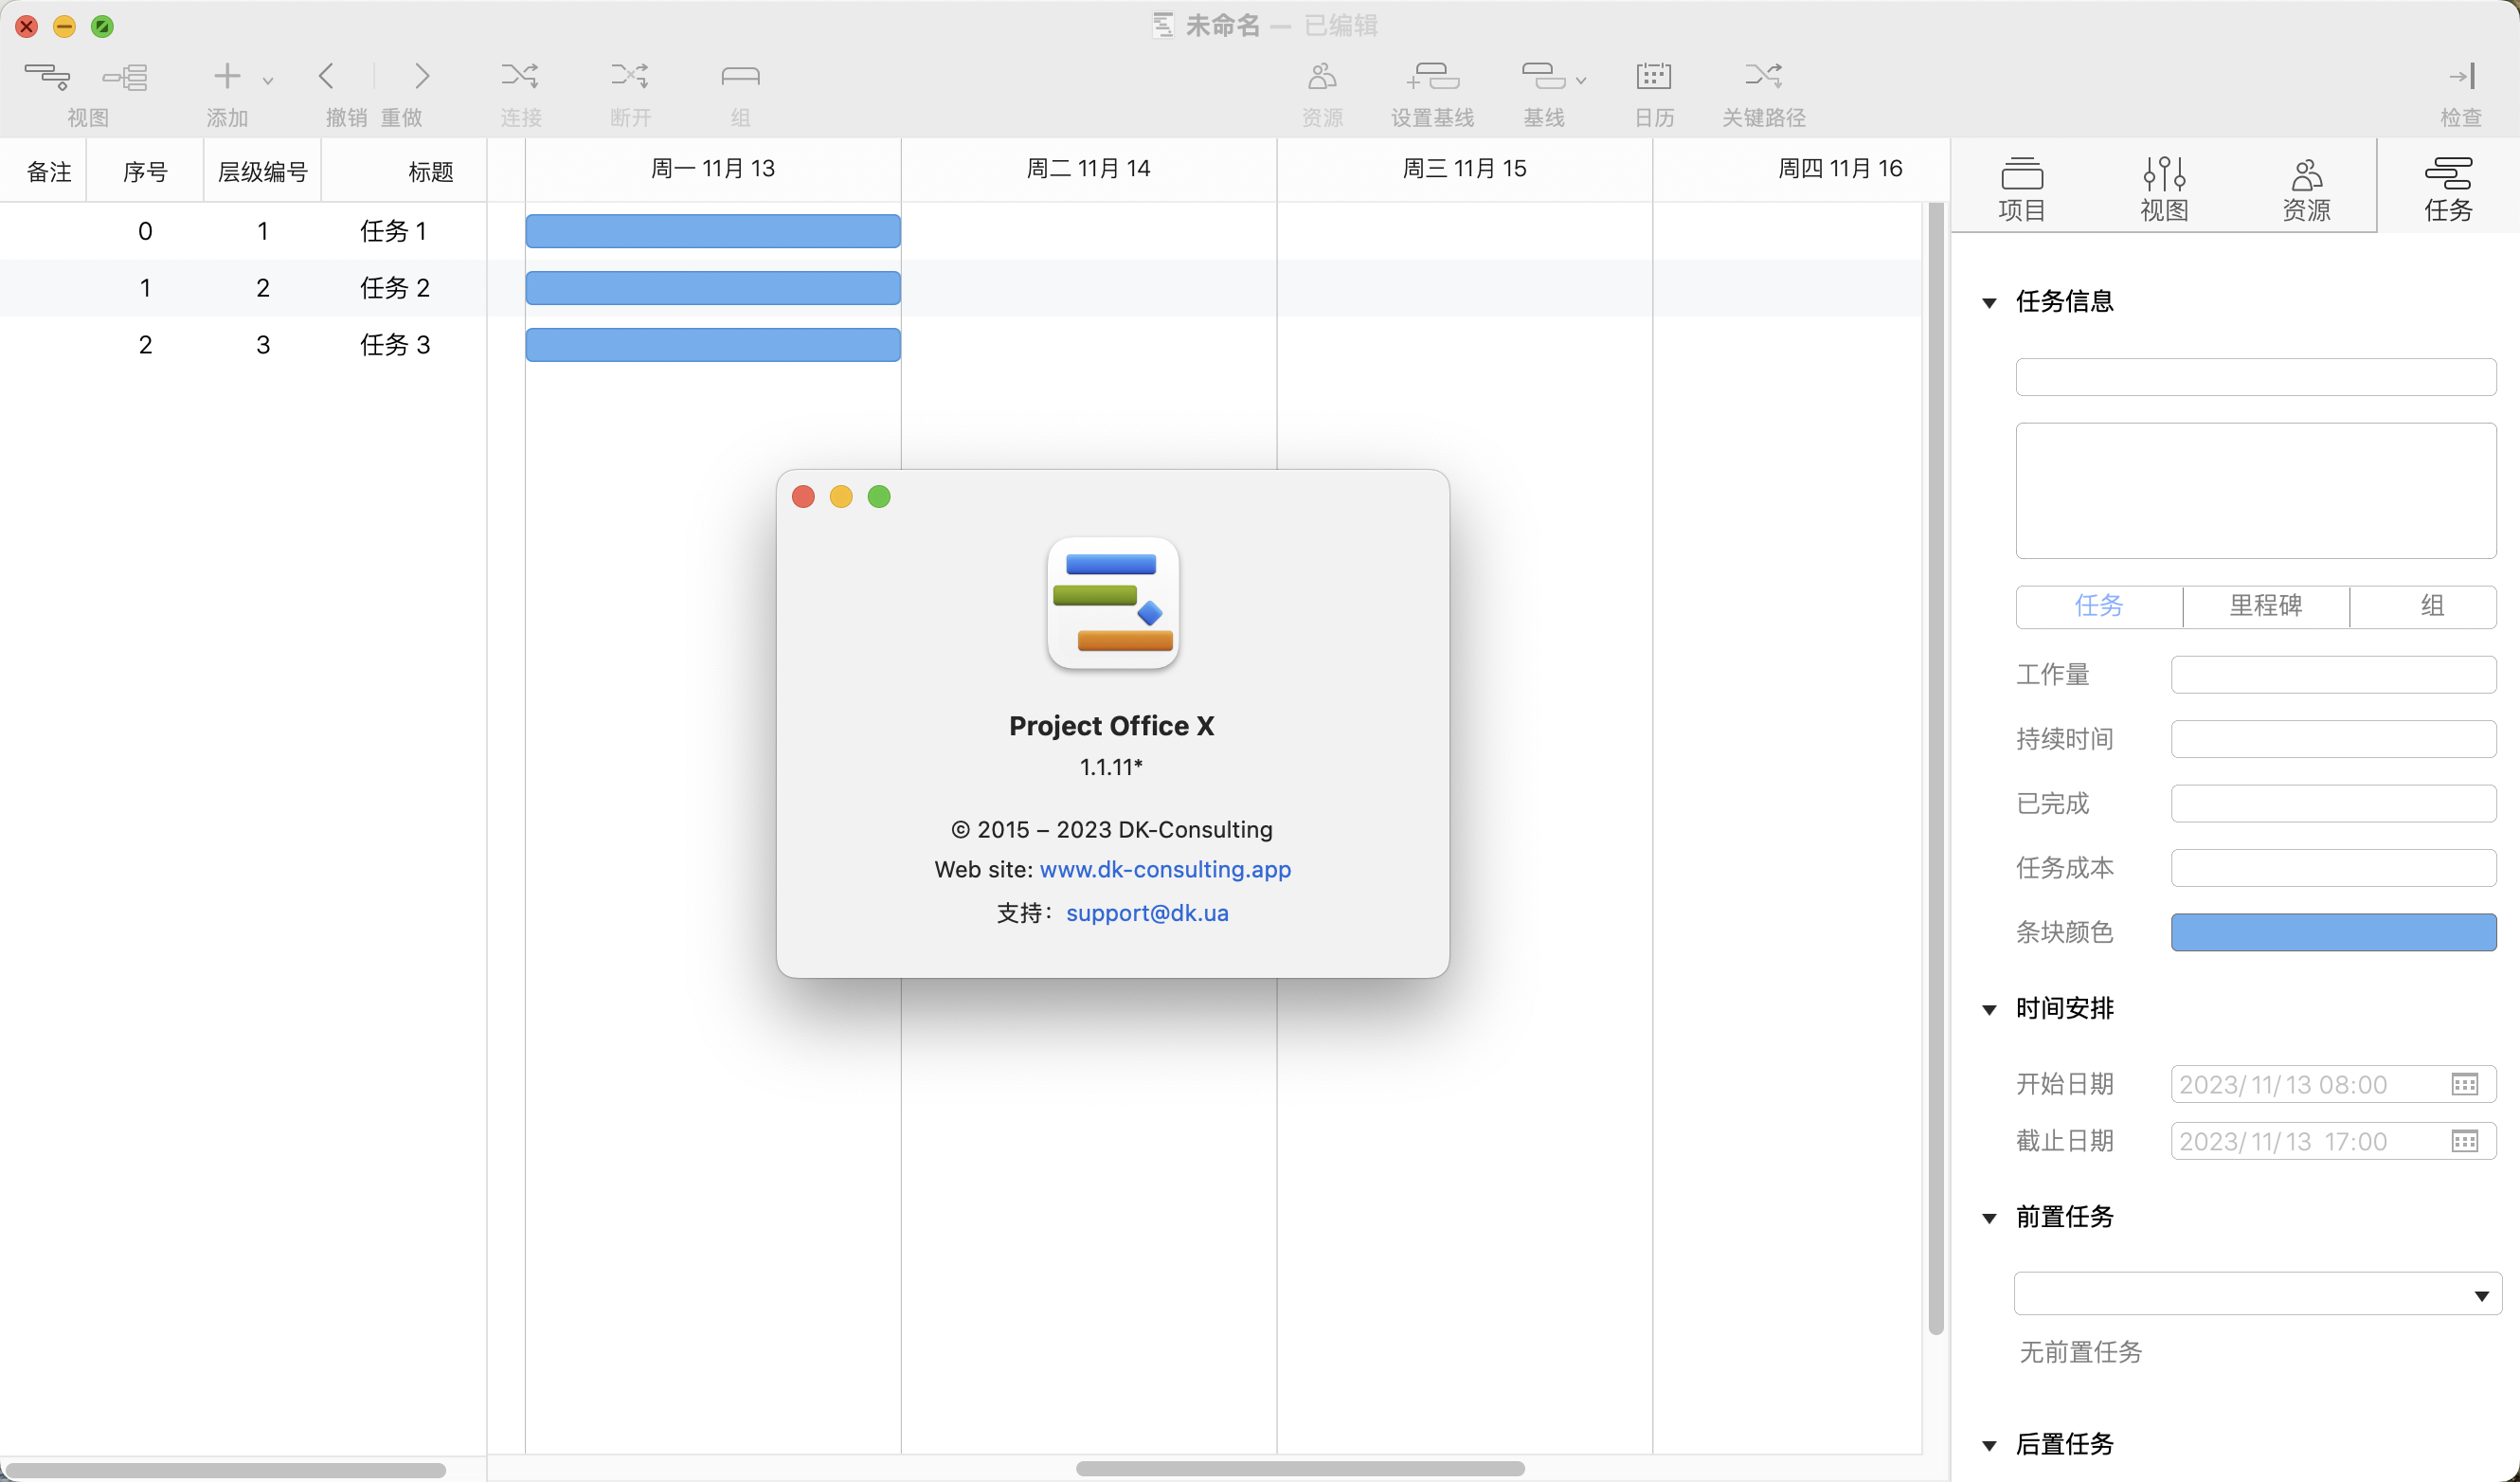Open Resources toolbar icon

(x=1322, y=76)
